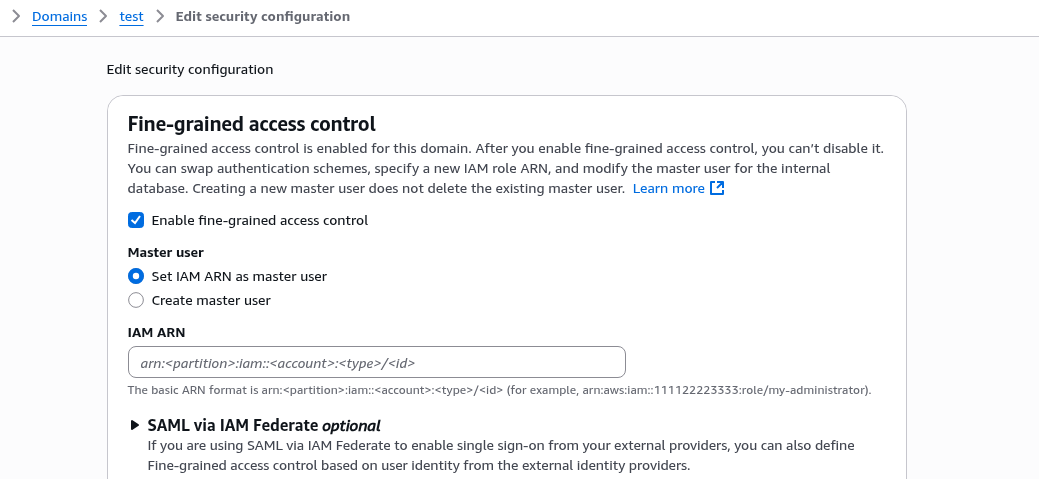Select Set IAM ARN as master user radio

136,276
